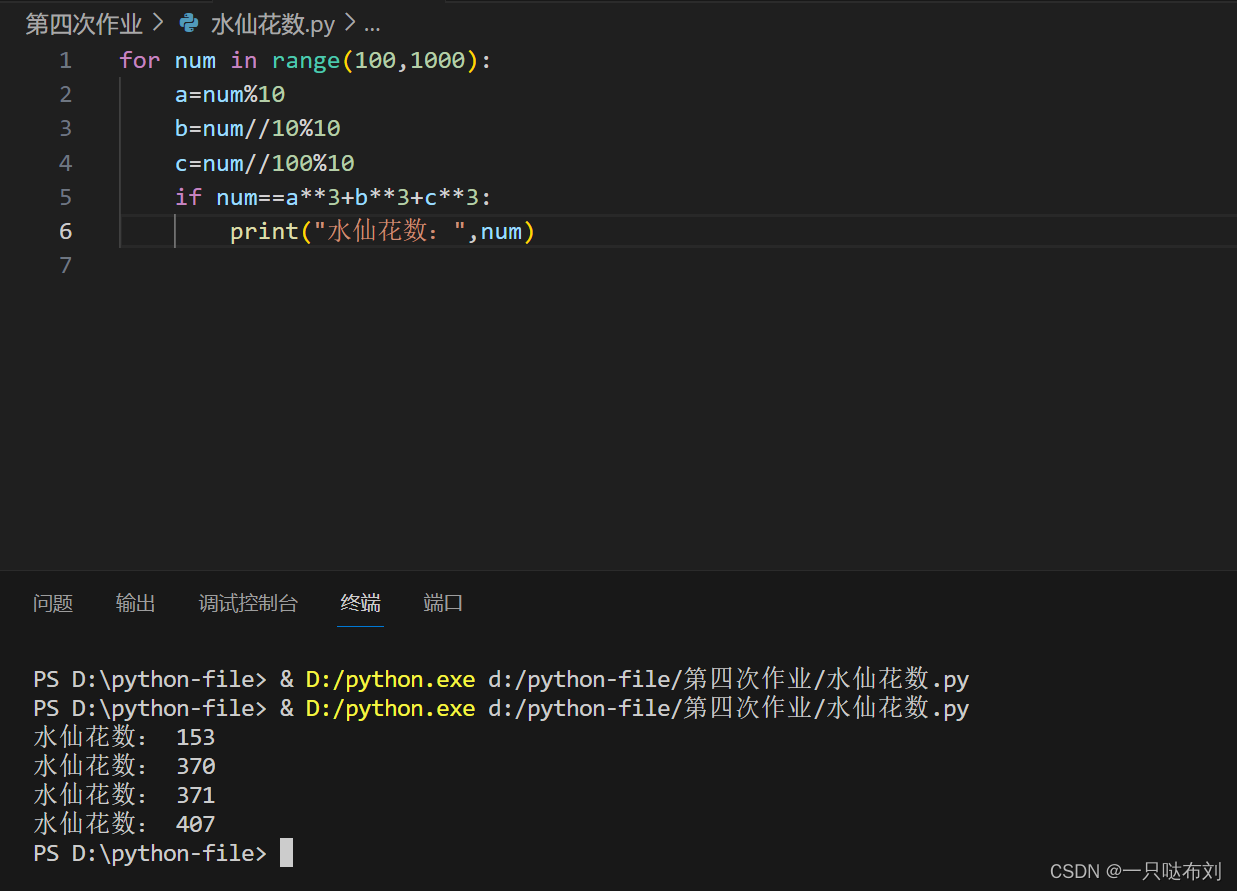Select the 终端 panel tab
The width and height of the screenshot is (1237, 891).
coord(360,603)
